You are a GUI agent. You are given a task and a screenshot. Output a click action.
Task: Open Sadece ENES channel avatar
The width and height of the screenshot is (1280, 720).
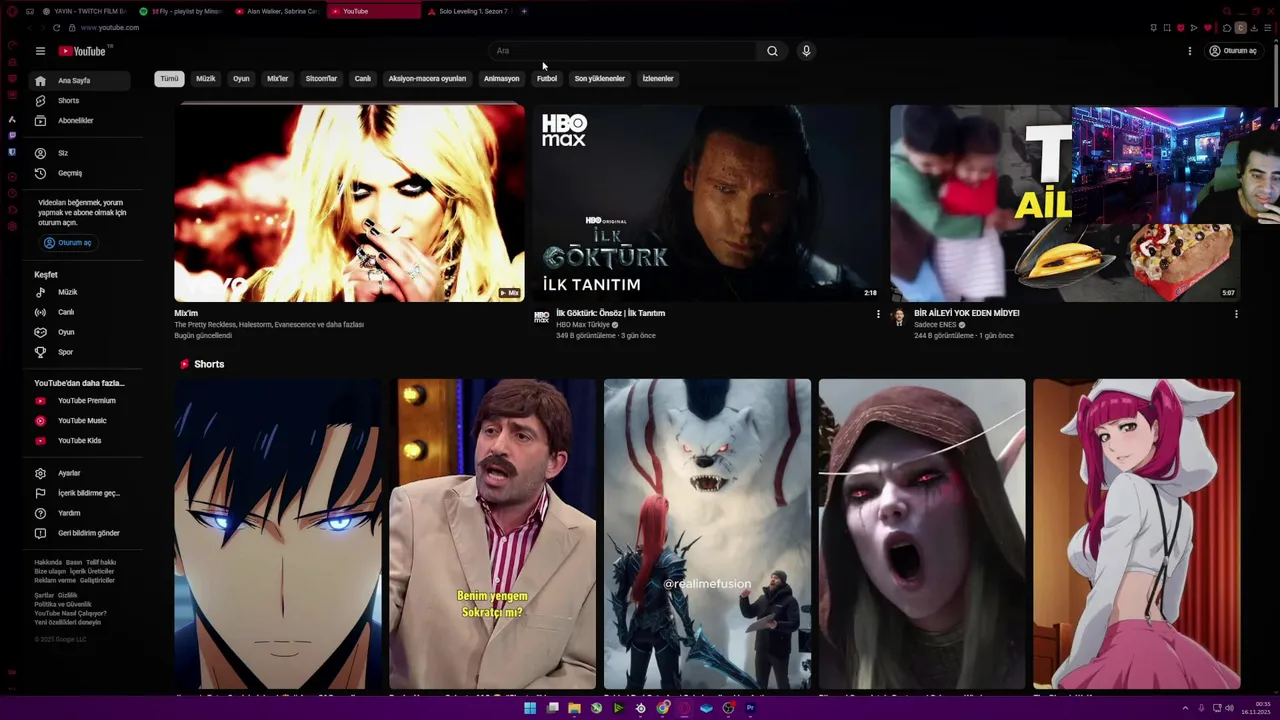coord(899,317)
